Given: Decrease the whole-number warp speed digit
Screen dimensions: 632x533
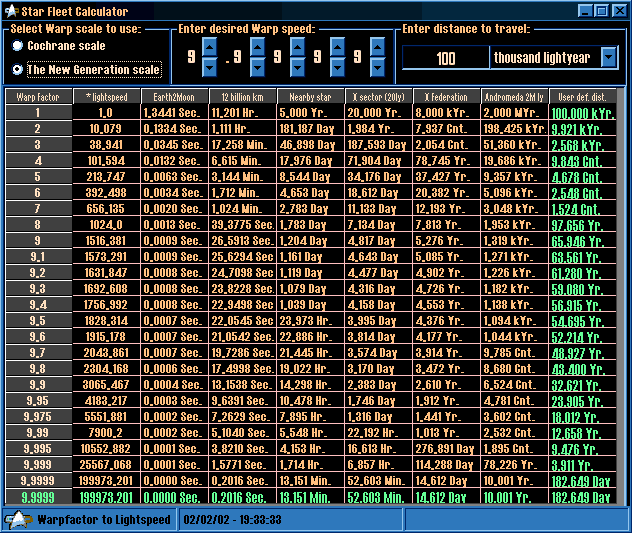Looking at the screenshot, I should pos(209,69).
